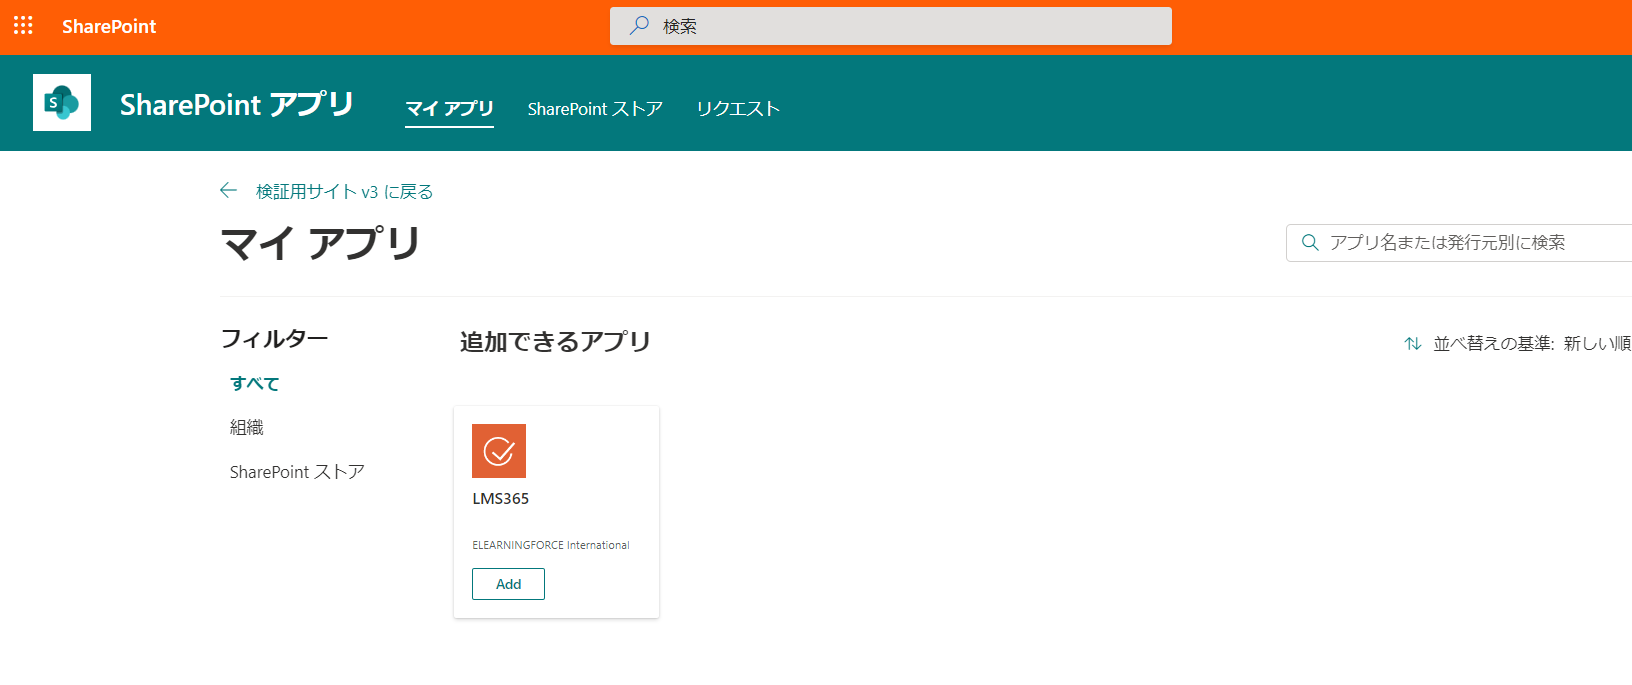The image size is (1632, 685).
Task: Open the sort order dropdown 並べ替えの基準
Action: point(1518,343)
